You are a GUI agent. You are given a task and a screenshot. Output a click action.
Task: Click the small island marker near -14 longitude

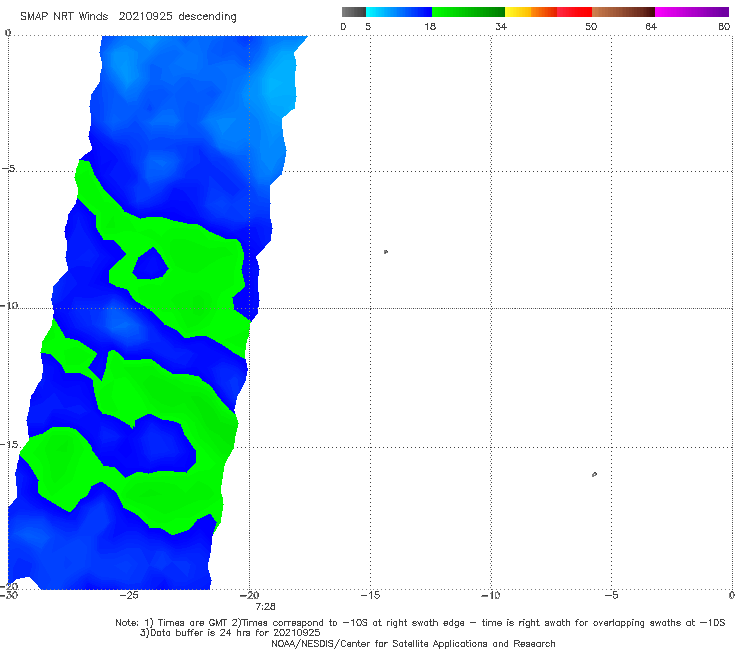click(x=386, y=252)
